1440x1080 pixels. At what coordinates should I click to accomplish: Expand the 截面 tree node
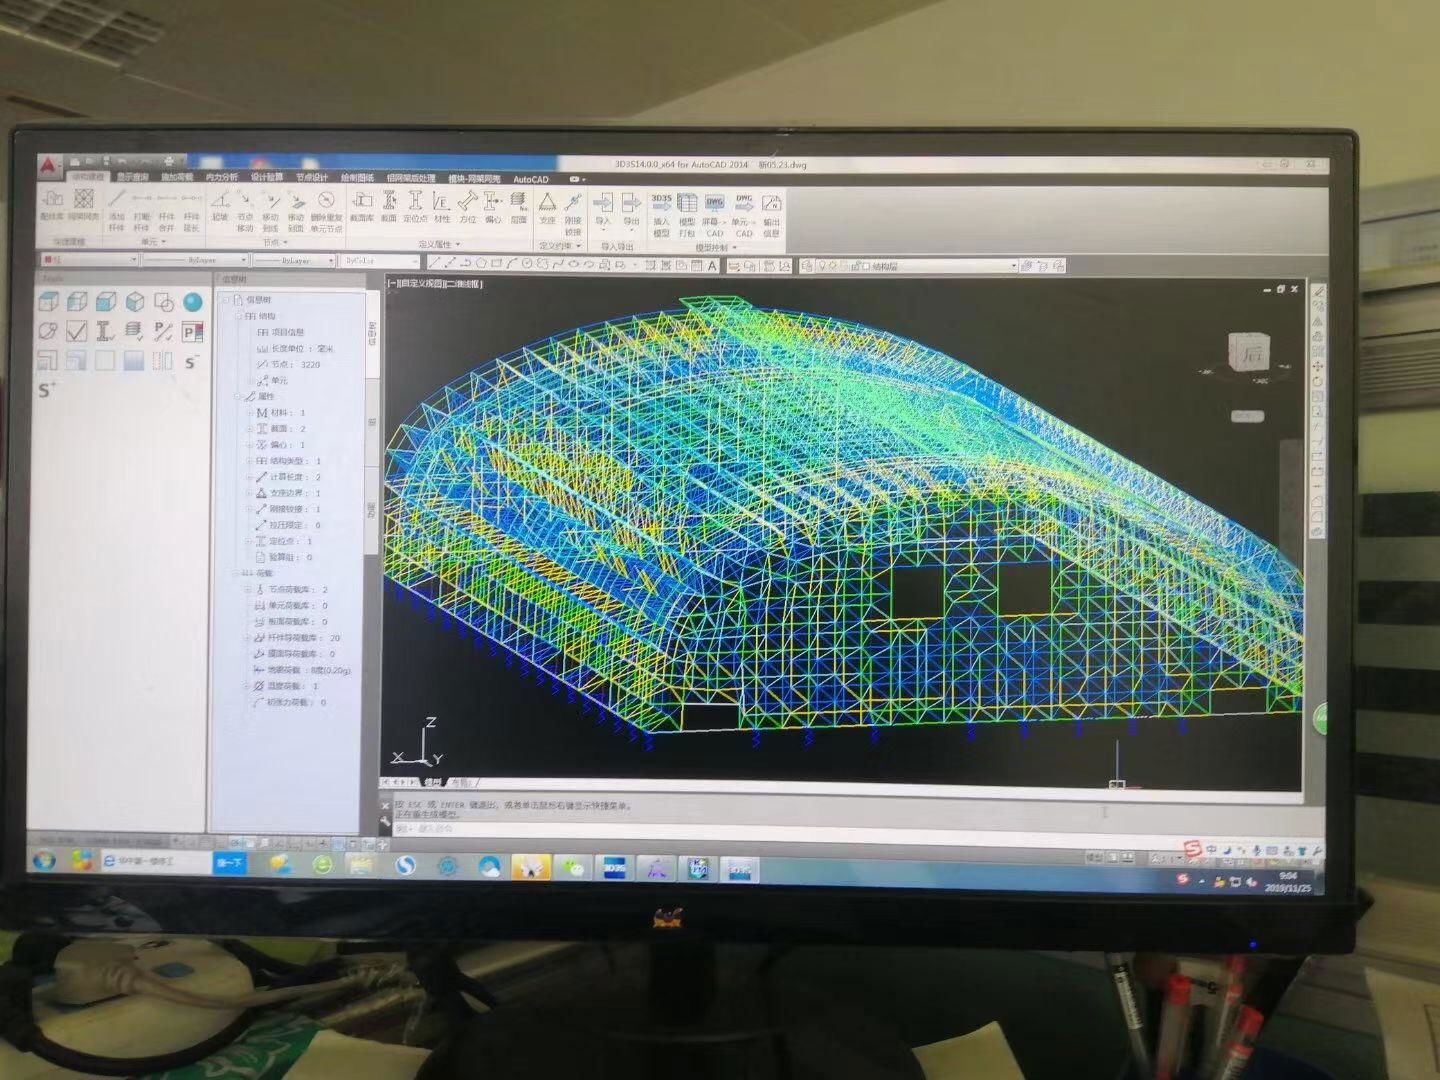[x=249, y=429]
